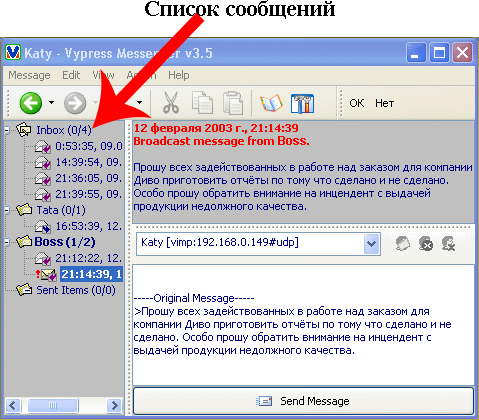Select the 21:39:55 inbox message
Image resolution: width=479 pixels, height=420 pixels.
[x=89, y=194]
